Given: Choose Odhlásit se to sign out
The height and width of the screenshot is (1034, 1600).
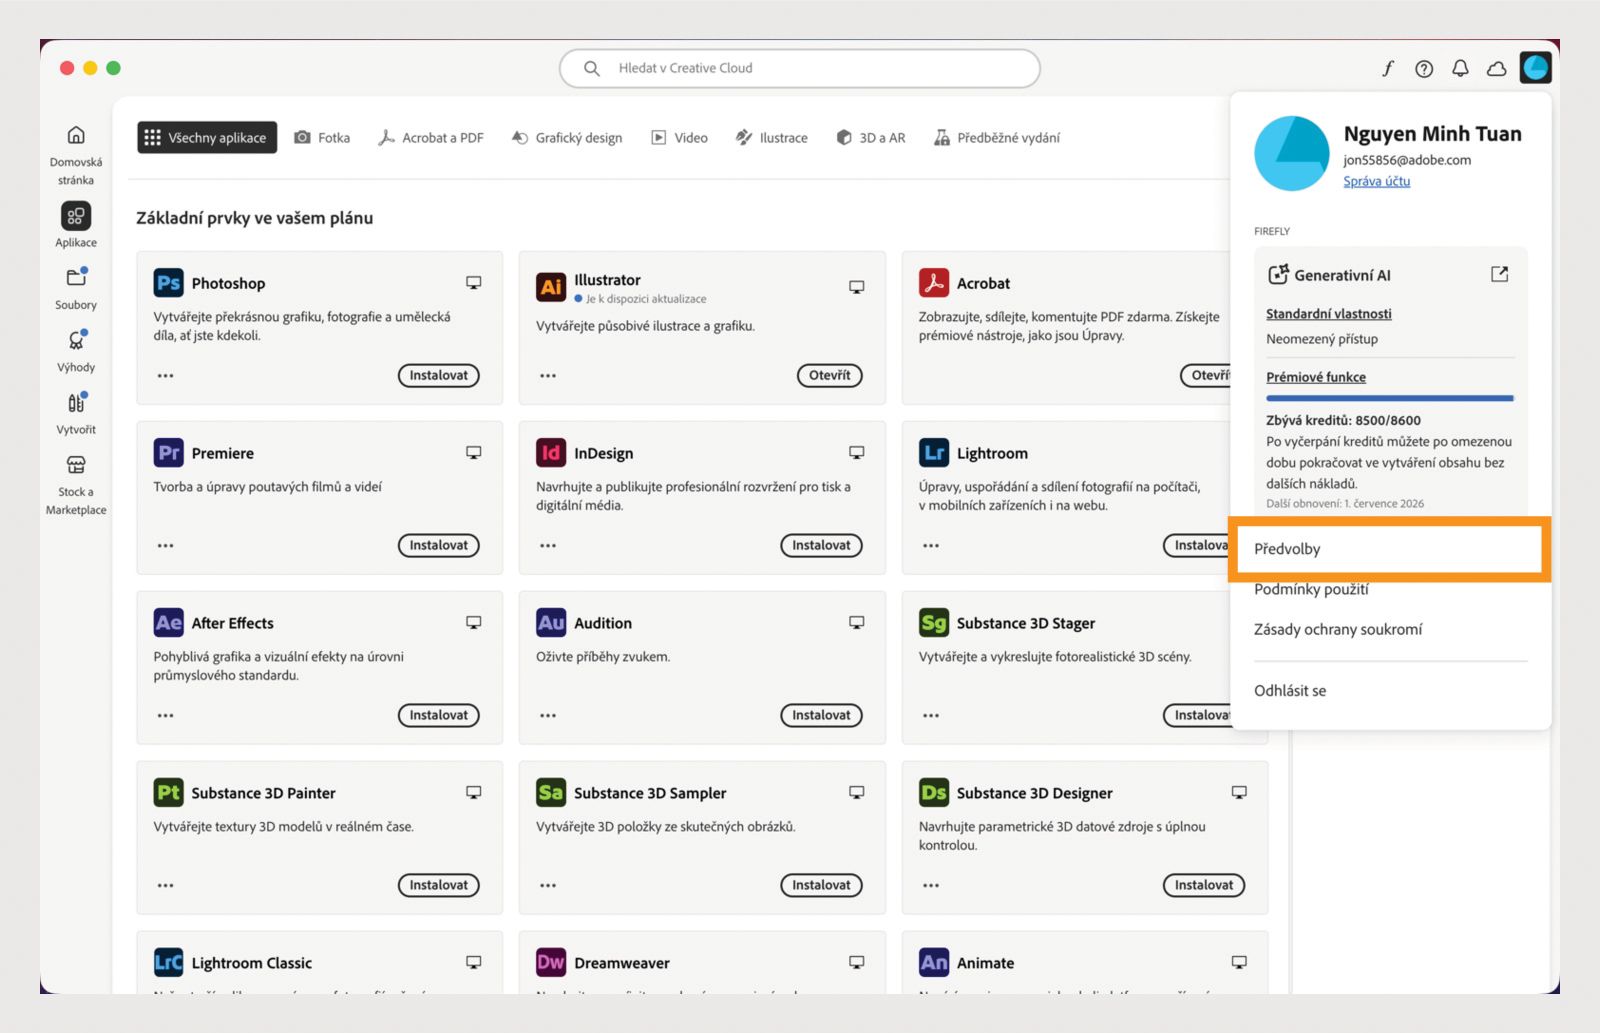Looking at the screenshot, I should (x=1290, y=690).
